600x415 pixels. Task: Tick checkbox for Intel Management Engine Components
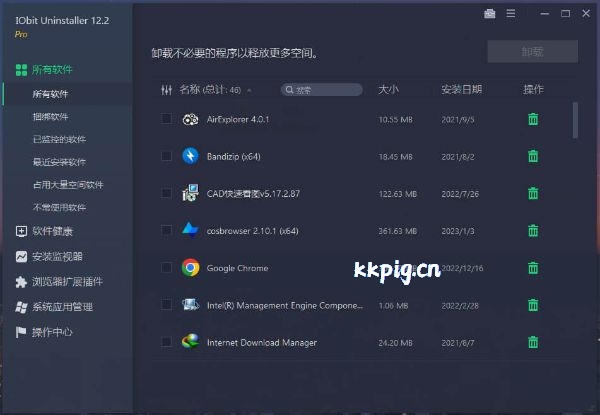point(166,305)
